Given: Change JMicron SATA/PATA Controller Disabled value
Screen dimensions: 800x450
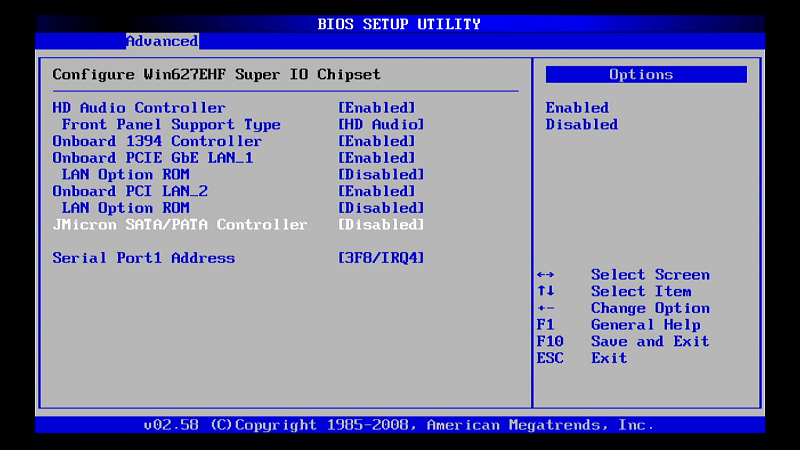Looking at the screenshot, I should (381, 225).
